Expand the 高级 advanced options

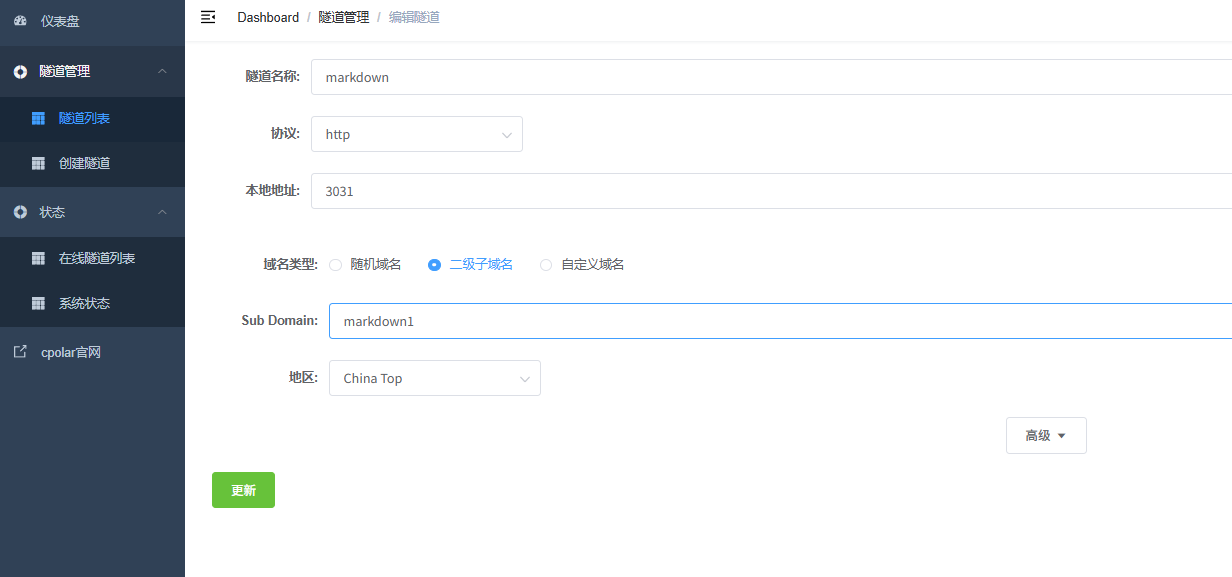[1045, 436]
